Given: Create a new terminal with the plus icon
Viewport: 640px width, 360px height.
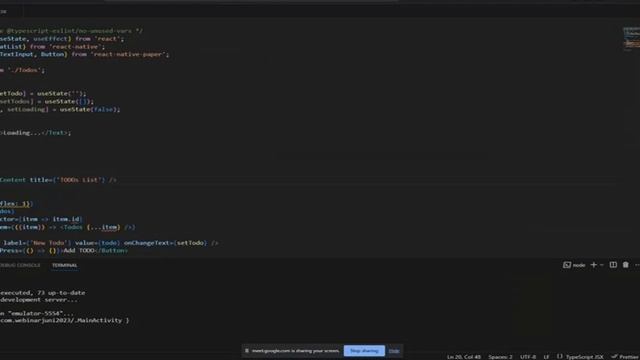Looking at the screenshot, I should pos(593,265).
